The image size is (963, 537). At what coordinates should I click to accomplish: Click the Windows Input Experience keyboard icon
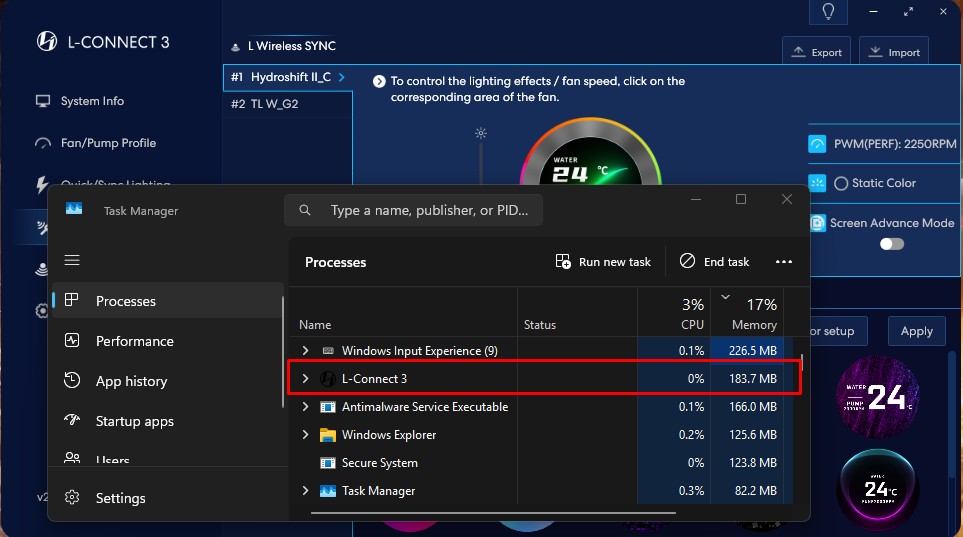tap(328, 351)
